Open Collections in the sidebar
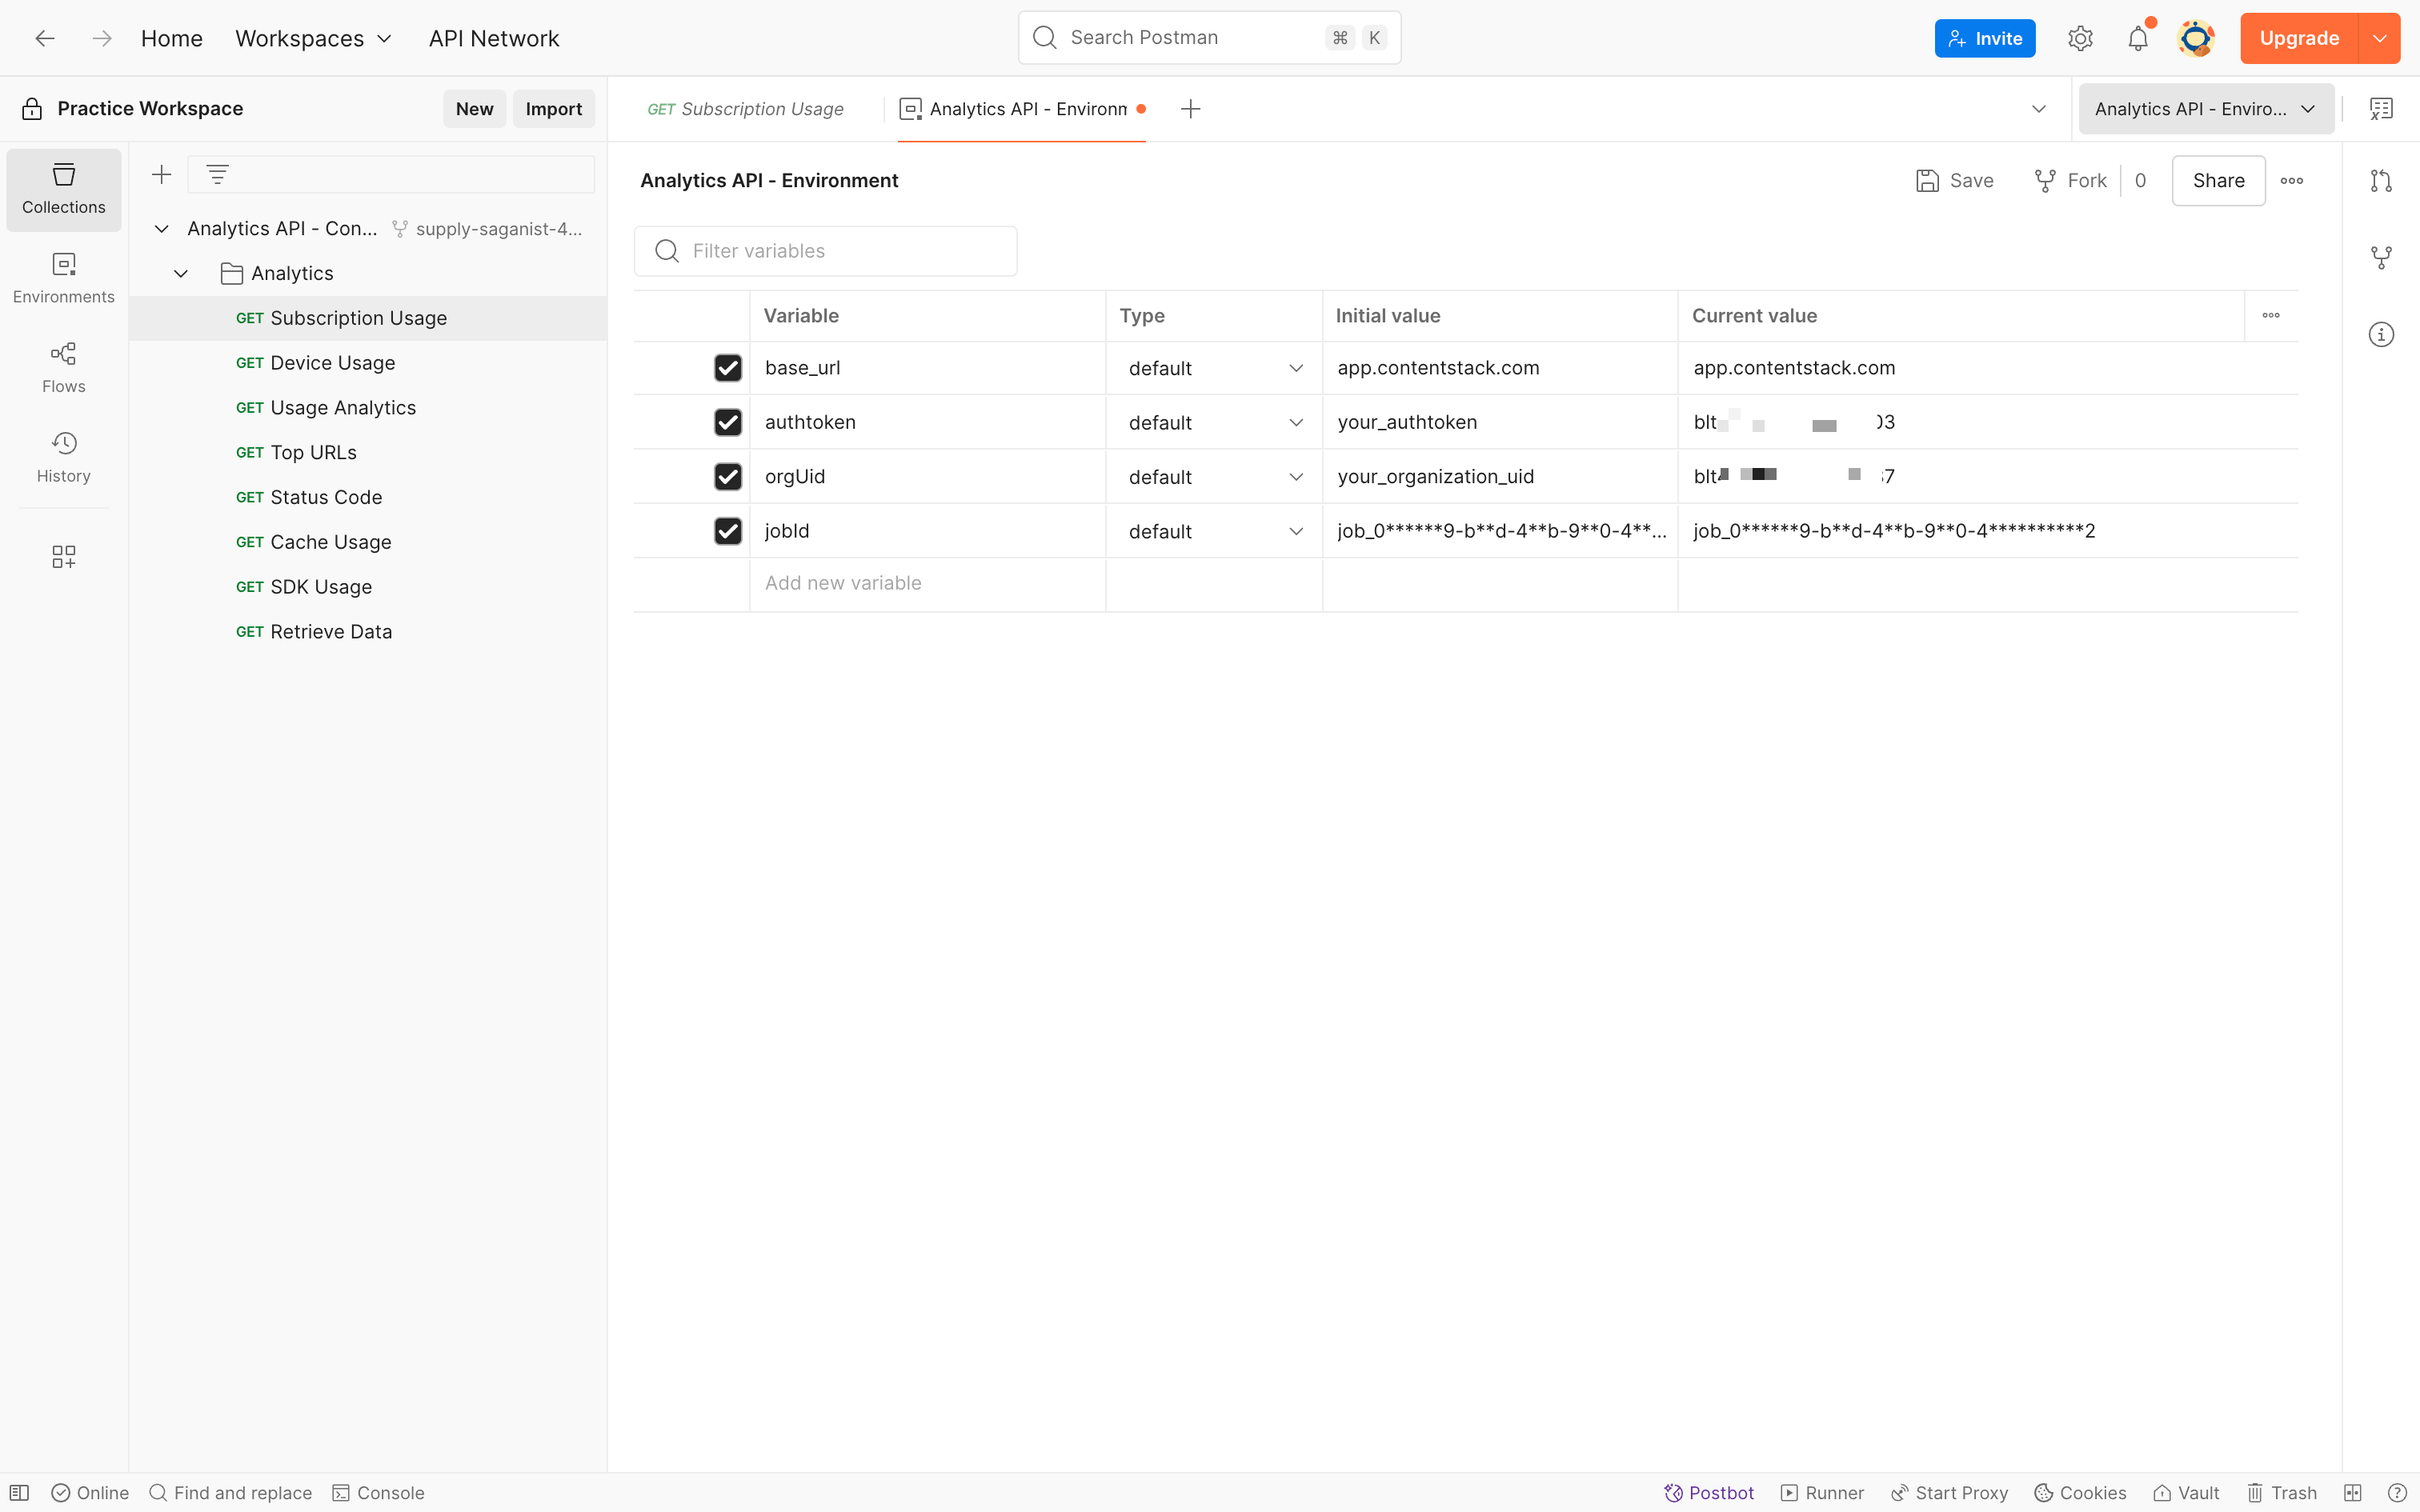 point(64,189)
